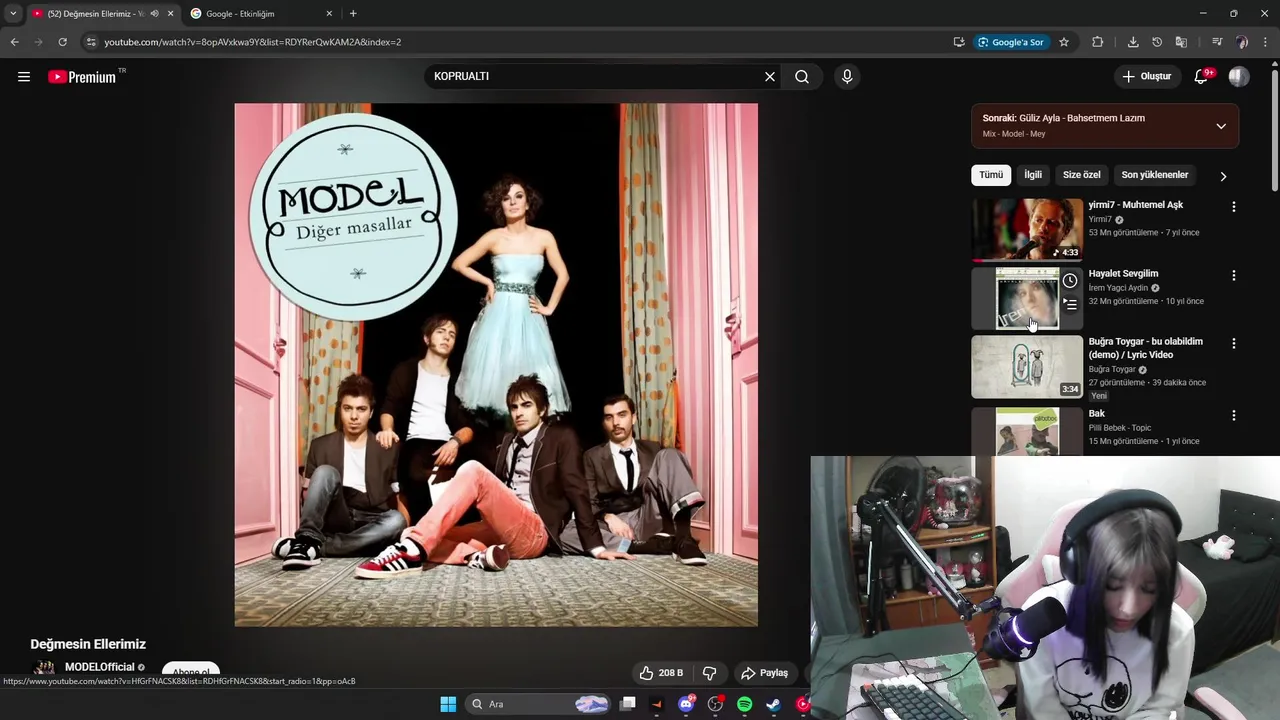
Task: Add Hayalet Sevgilim to Watch Later
Action: pyautogui.click(x=1070, y=281)
